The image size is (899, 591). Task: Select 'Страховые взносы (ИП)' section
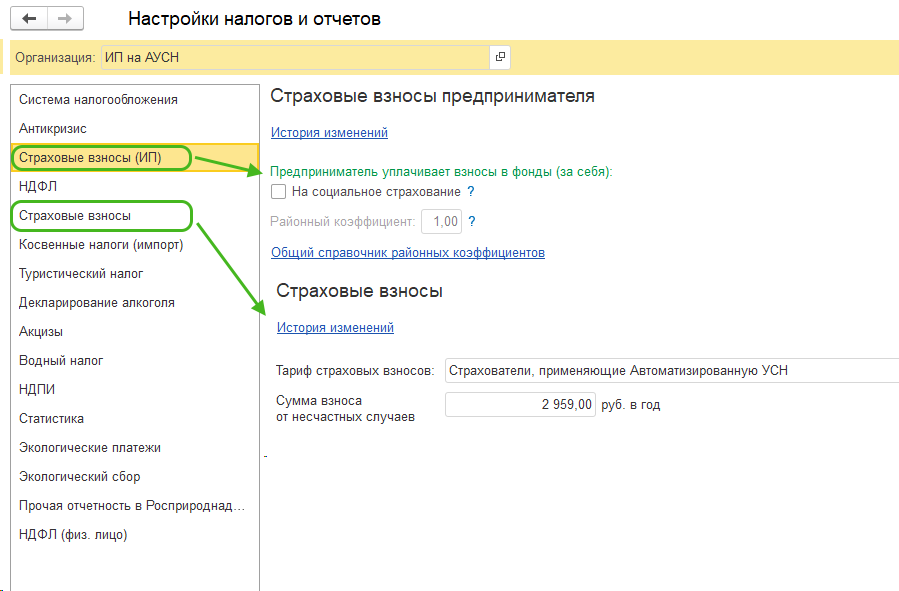pos(90,158)
